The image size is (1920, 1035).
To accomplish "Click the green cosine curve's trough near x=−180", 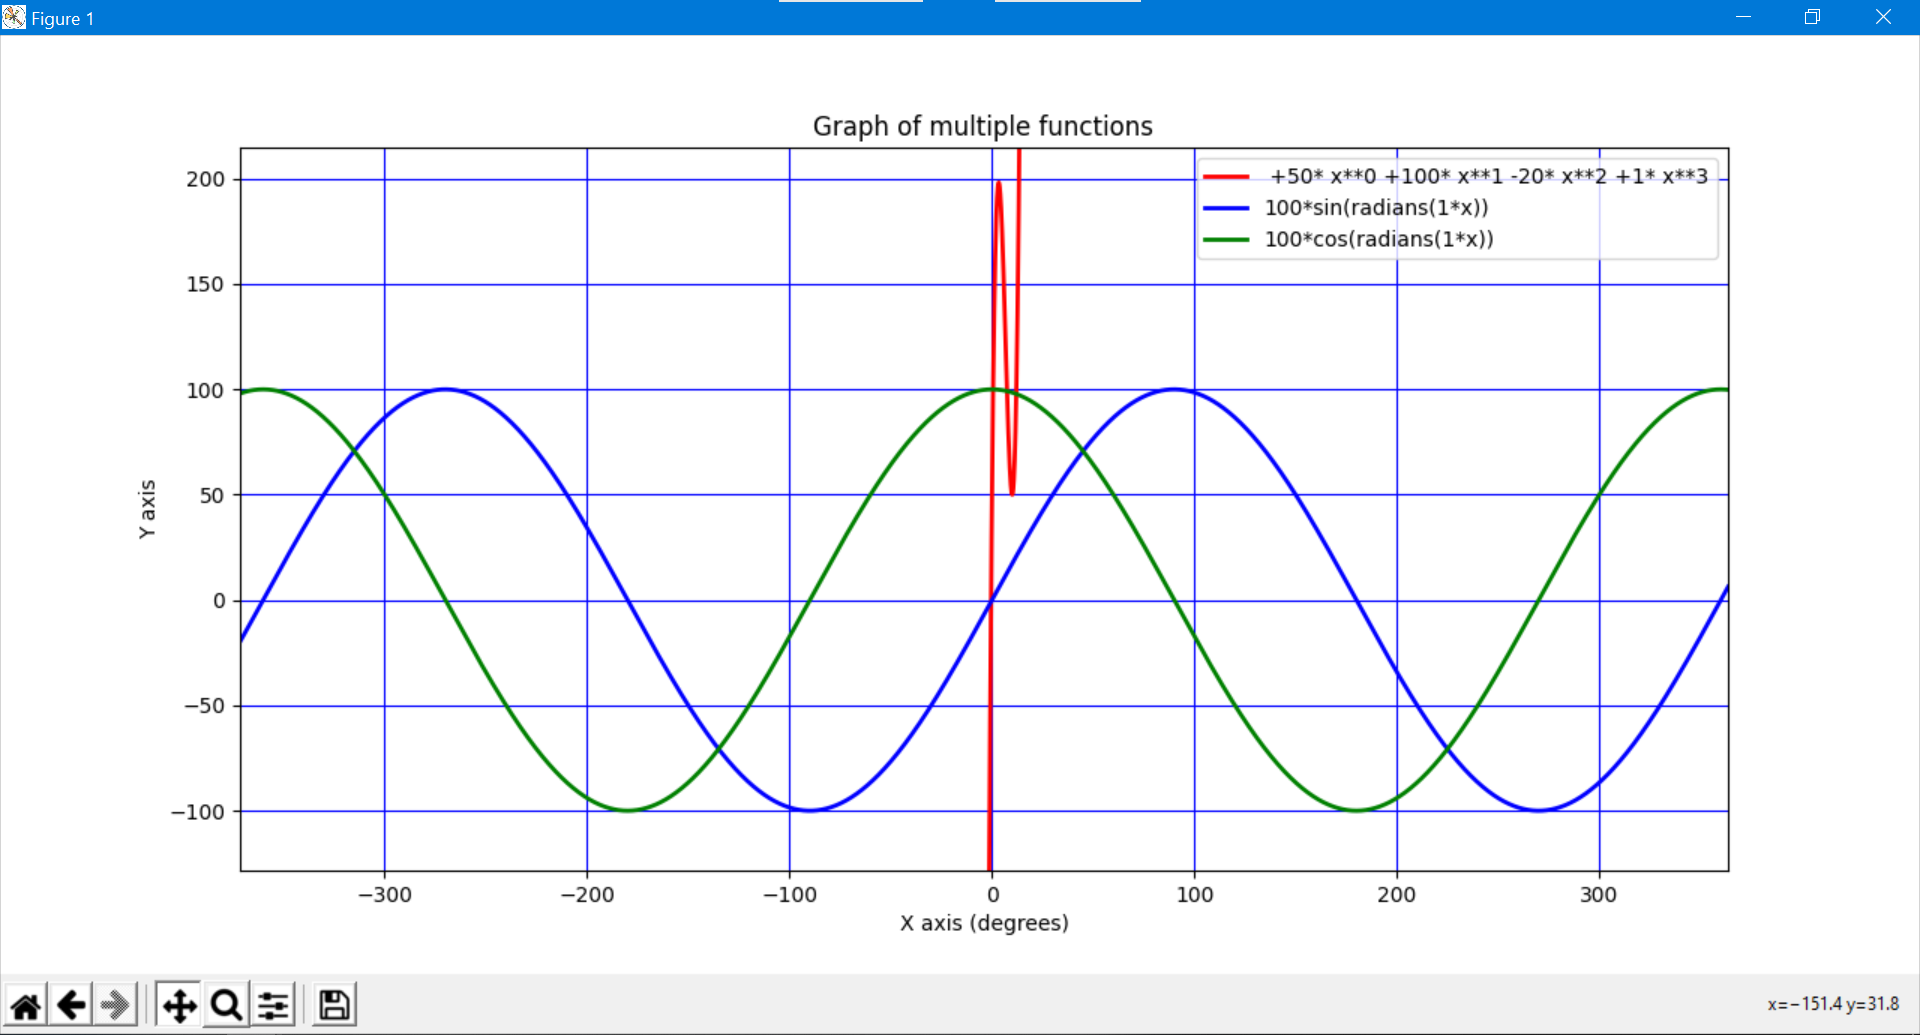I will pos(627,810).
